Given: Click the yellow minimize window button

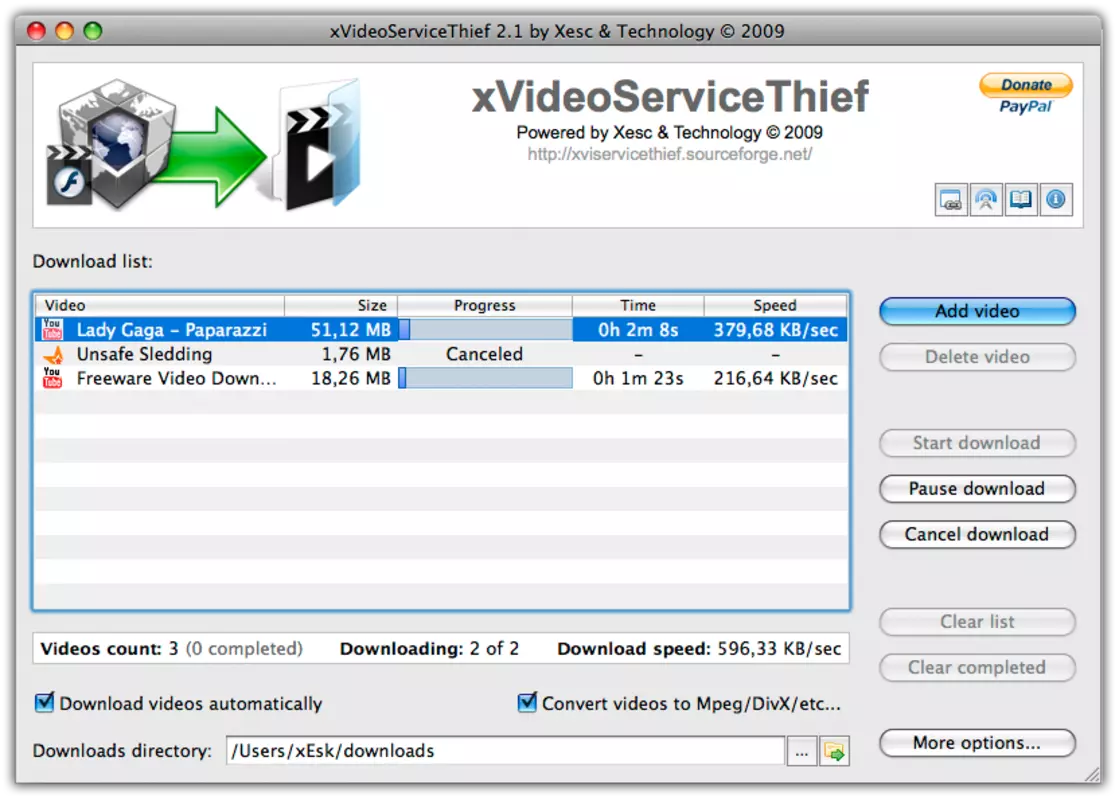Looking at the screenshot, I should (x=64, y=31).
